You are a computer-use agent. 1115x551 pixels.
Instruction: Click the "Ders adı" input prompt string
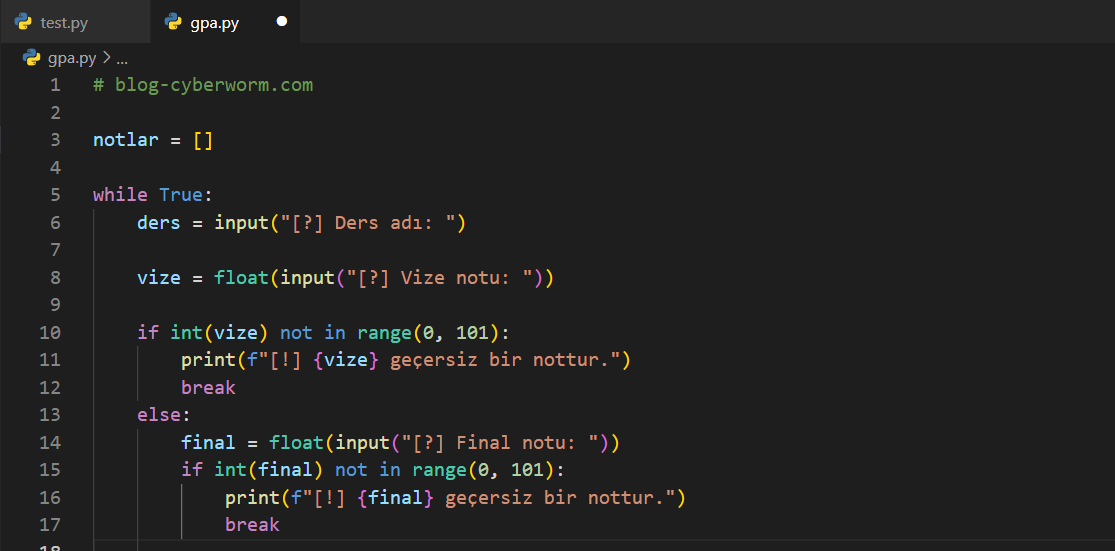pos(372,222)
